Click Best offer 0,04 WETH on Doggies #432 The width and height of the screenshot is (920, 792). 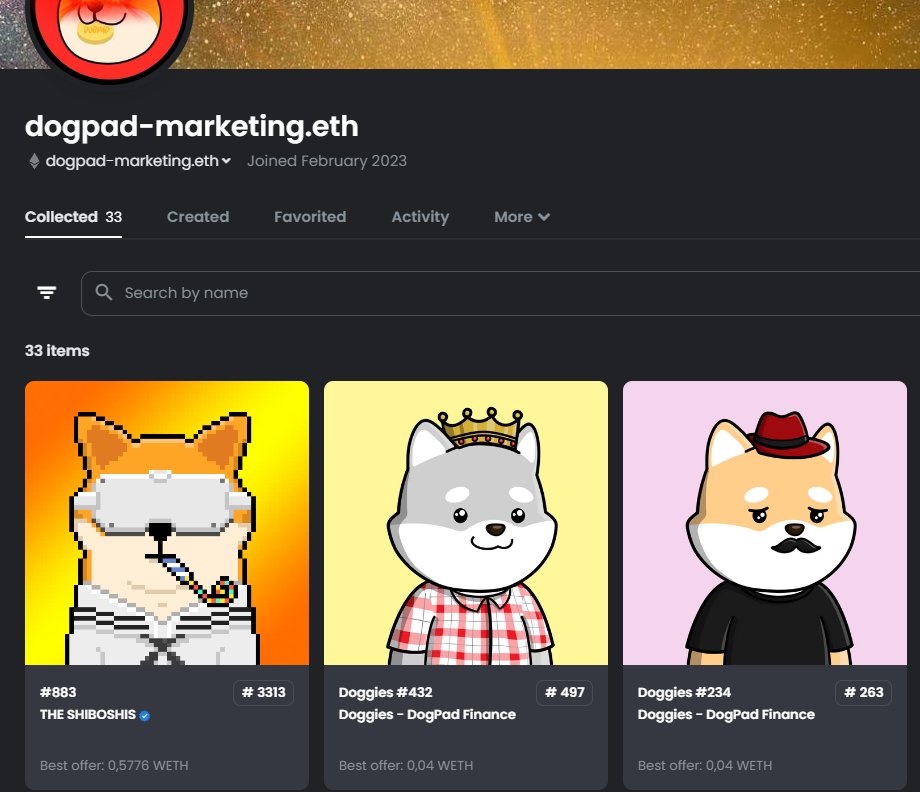tap(406, 766)
